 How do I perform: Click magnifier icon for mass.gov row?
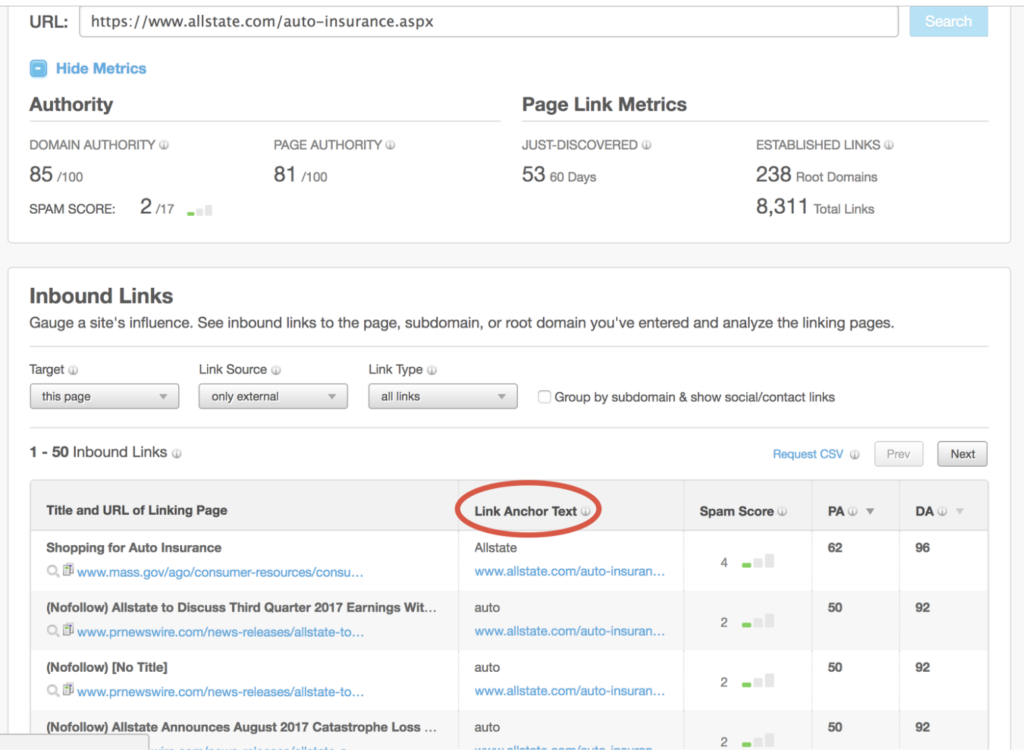53,571
